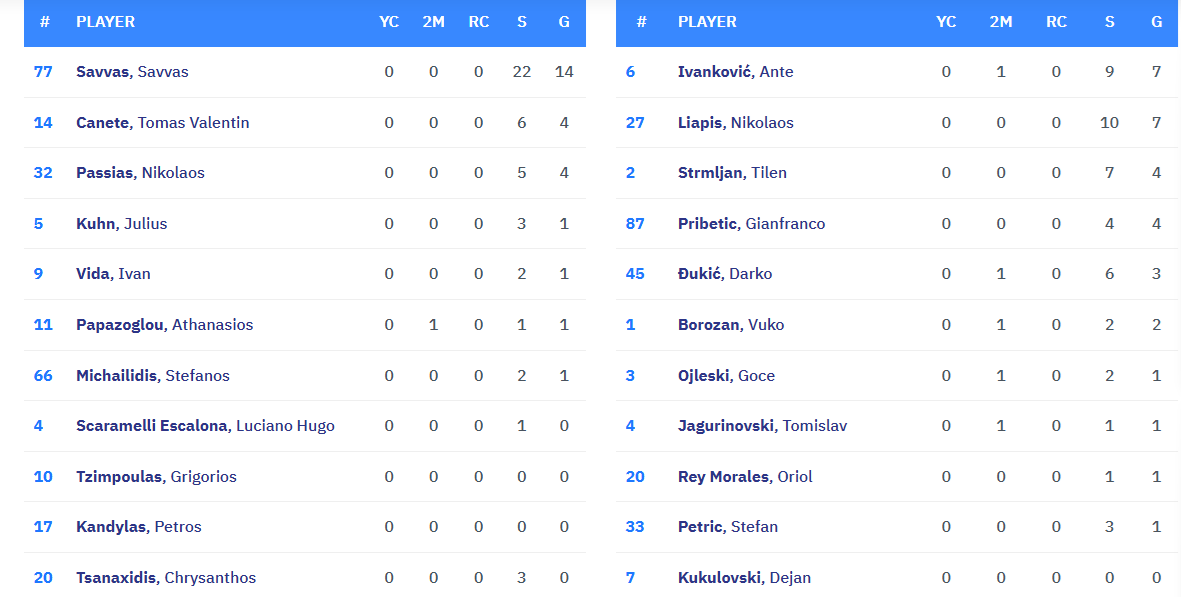The width and height of the screenshot is (1181, 597).
Task: Select Pribetic, Gianfranco player name
Action: 751,224
